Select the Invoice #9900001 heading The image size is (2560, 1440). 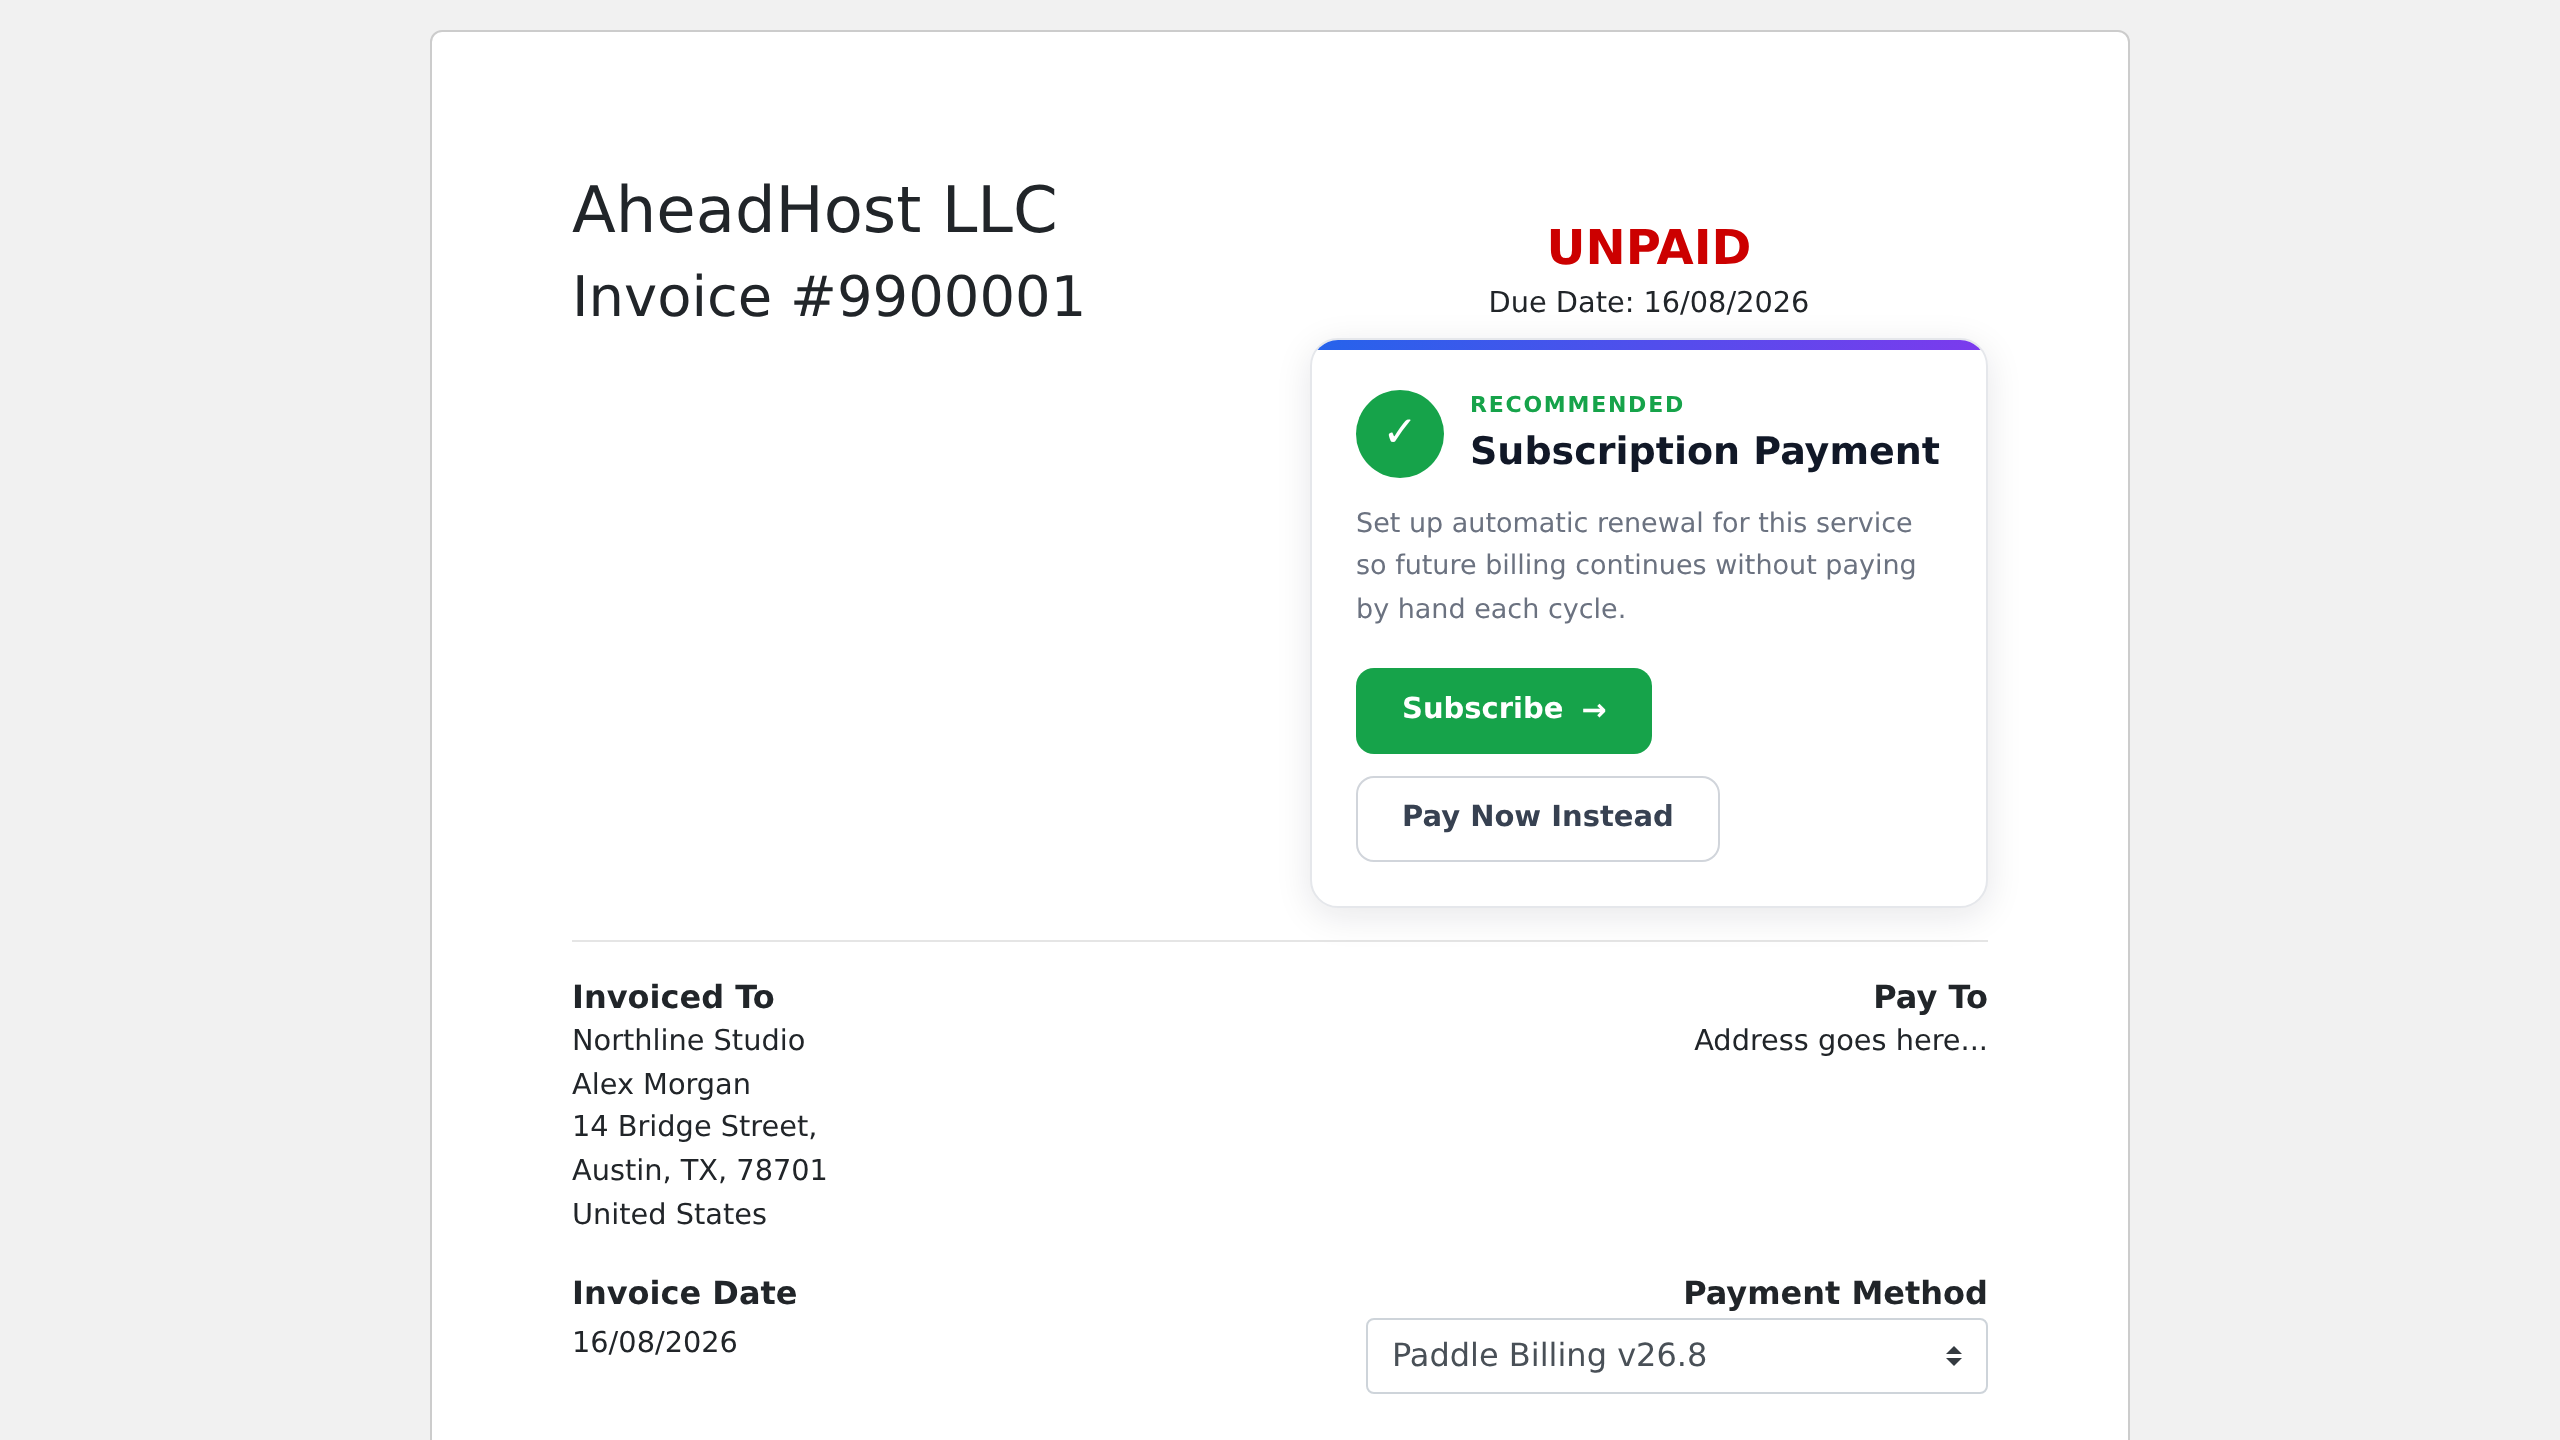pyautogui.click(x=828, y=297)
